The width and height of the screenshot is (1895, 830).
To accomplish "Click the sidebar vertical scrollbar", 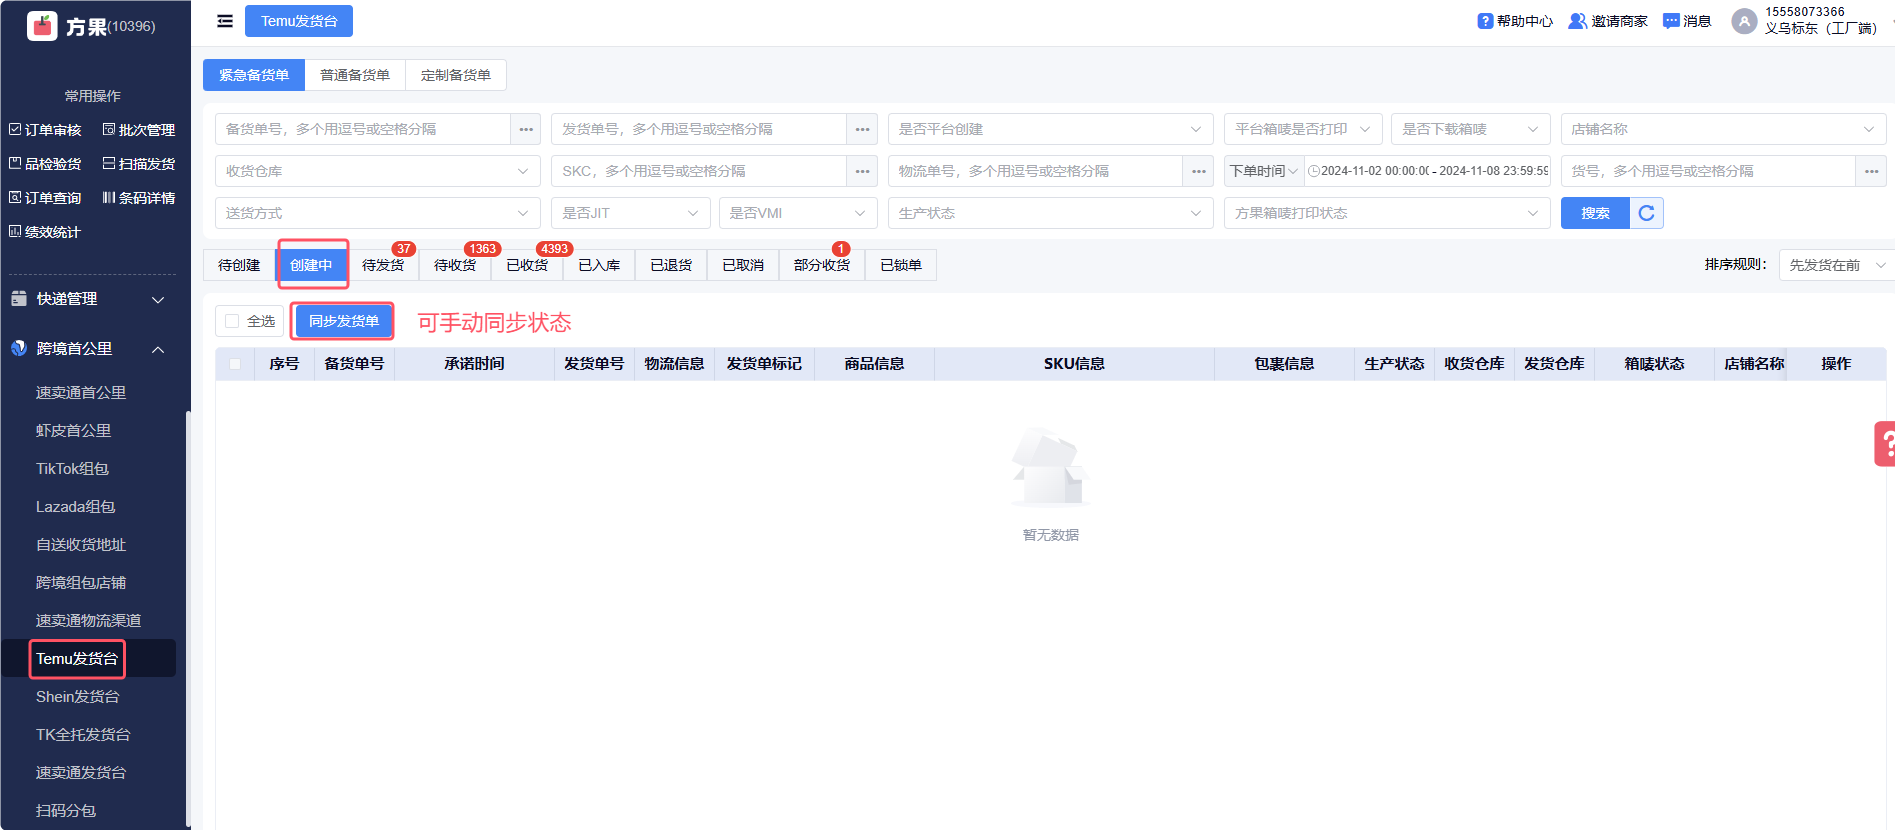I will click(188, 618).
